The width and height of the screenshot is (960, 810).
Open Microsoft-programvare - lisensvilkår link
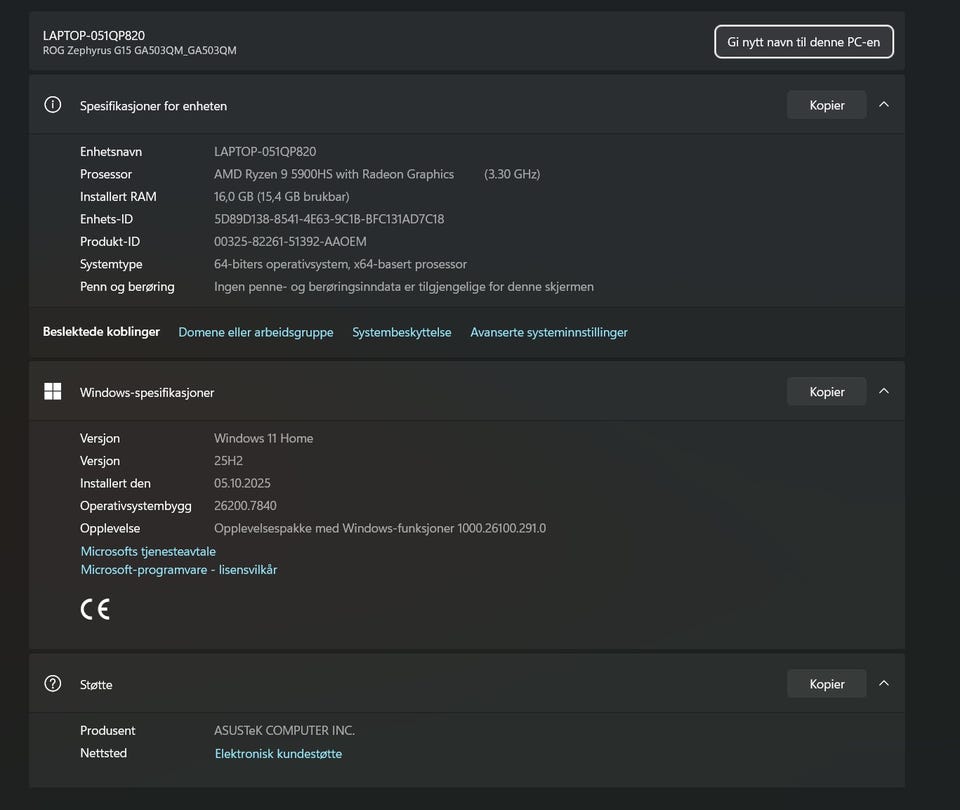coord(179,569)
